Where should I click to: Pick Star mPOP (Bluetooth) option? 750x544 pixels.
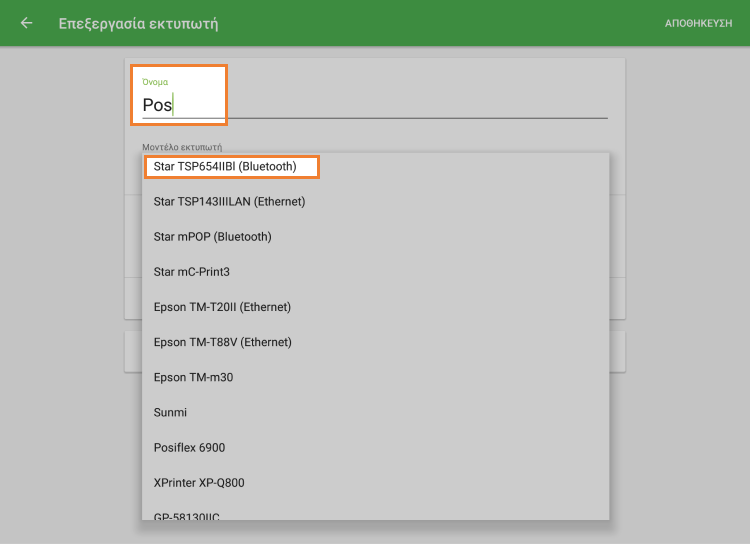tap(212, 237)
